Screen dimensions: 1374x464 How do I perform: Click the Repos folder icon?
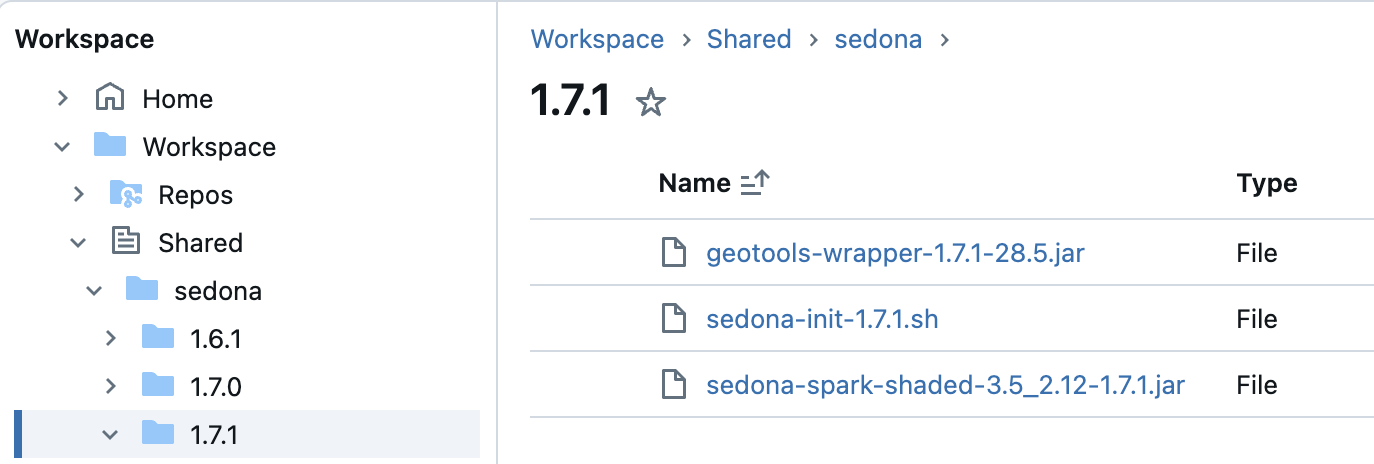[125, 194]
